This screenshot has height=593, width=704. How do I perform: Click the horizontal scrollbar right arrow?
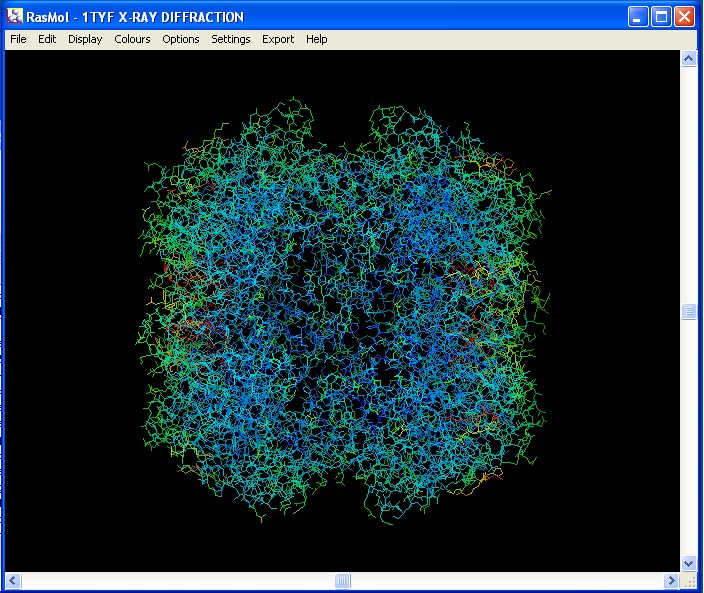point(671,580)
